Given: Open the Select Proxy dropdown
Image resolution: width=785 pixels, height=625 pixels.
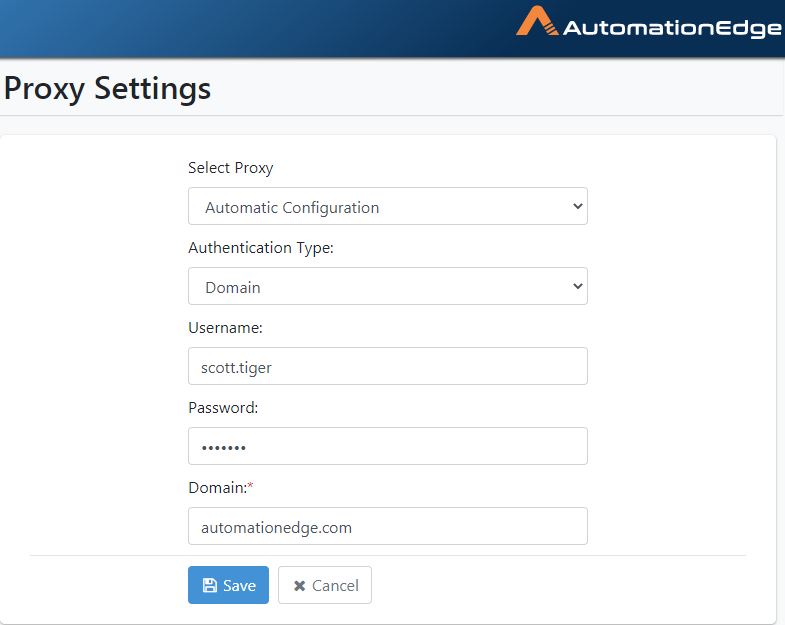Looking at the screenshot, I should 387,206.
